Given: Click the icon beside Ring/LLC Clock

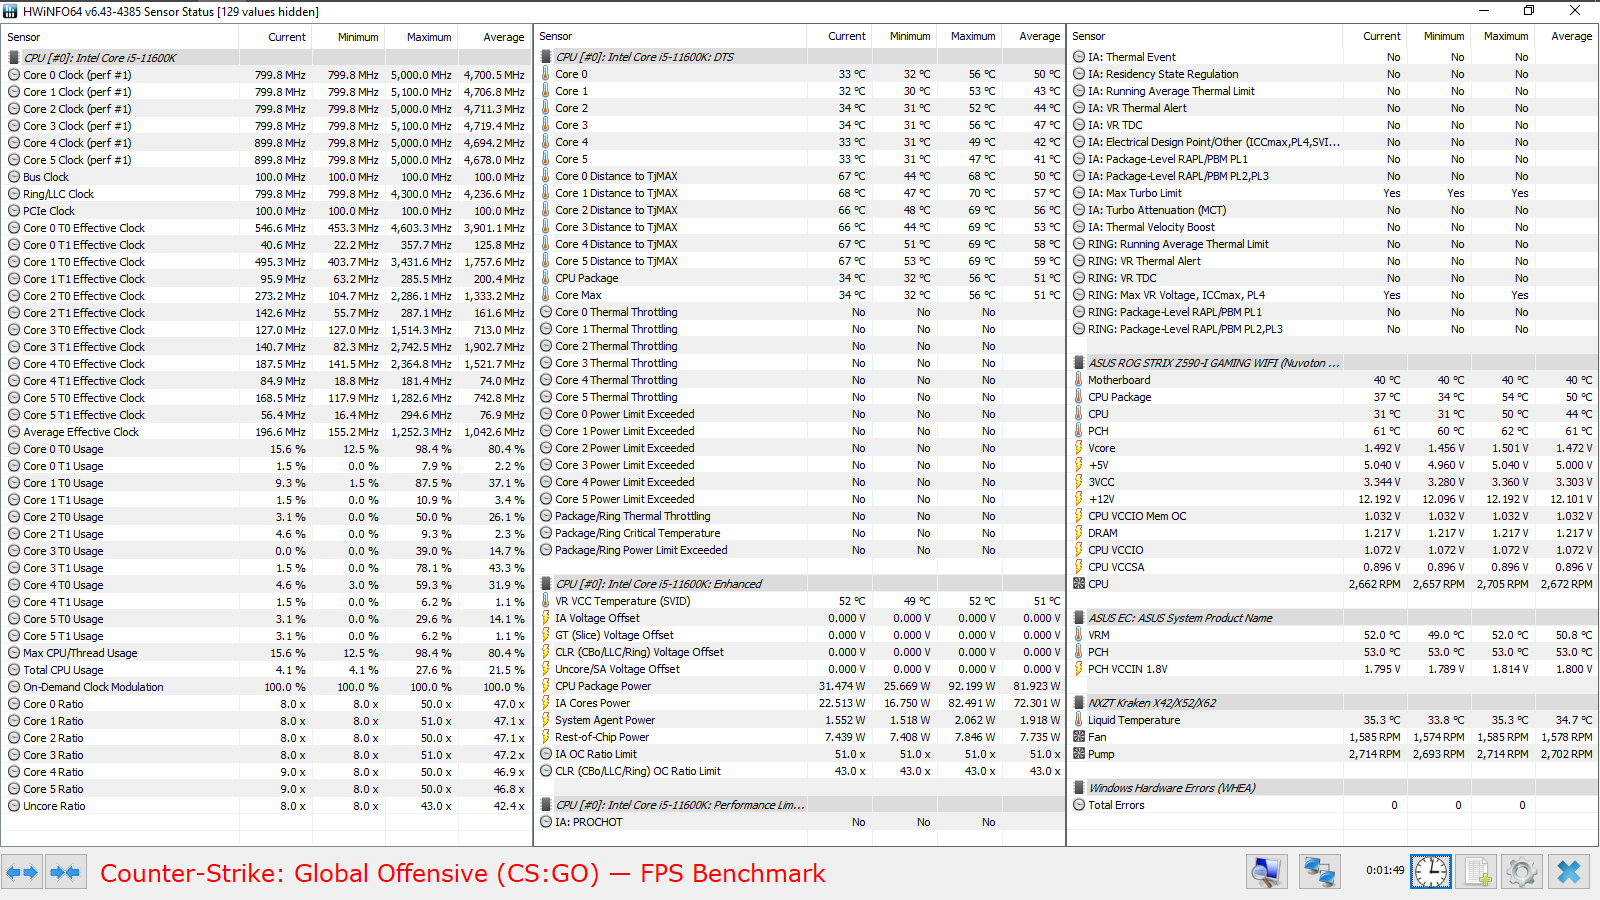Looking at the screenshot, I should [x=14, y=194].
